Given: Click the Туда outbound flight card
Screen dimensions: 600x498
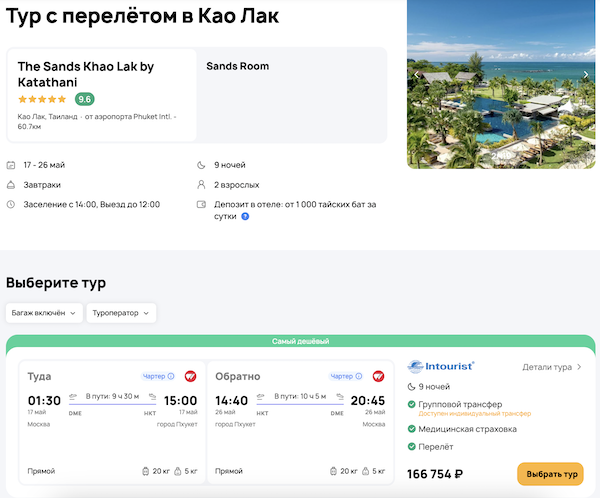Looking at the screenshot, I should [x=111, y=421].
